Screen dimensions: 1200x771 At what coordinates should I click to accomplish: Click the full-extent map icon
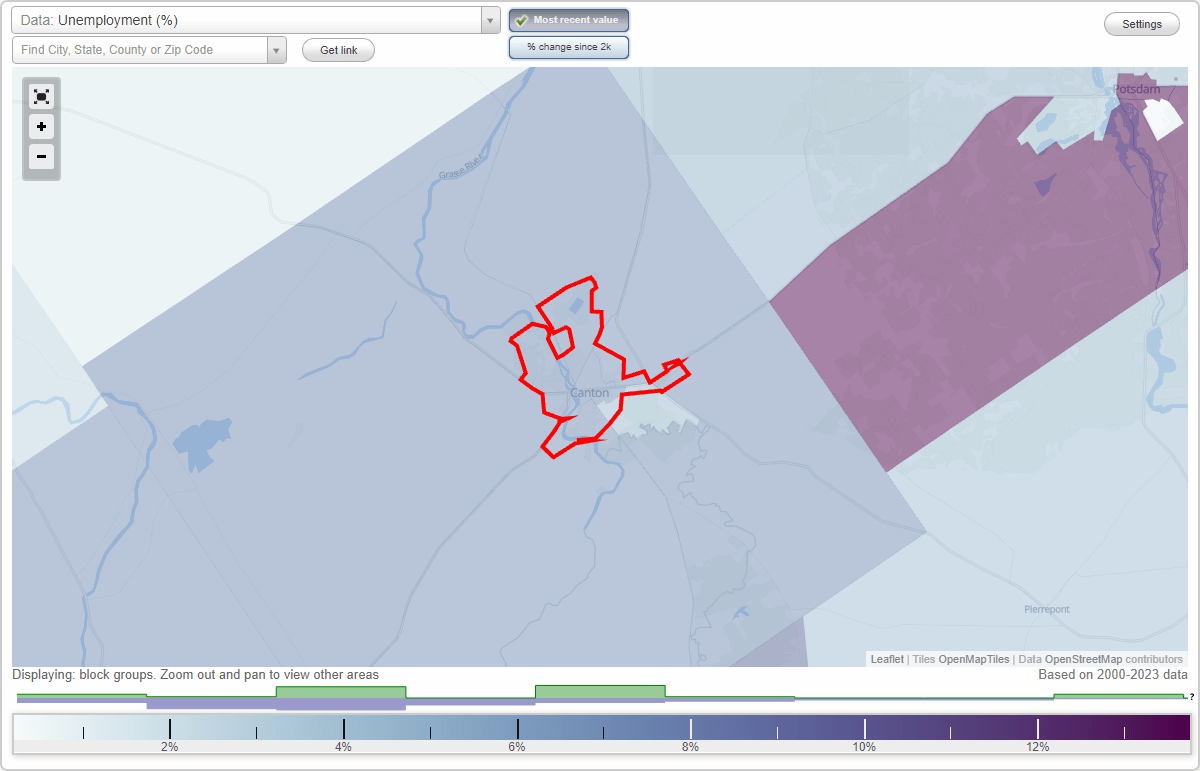click(x=41, y=96)
